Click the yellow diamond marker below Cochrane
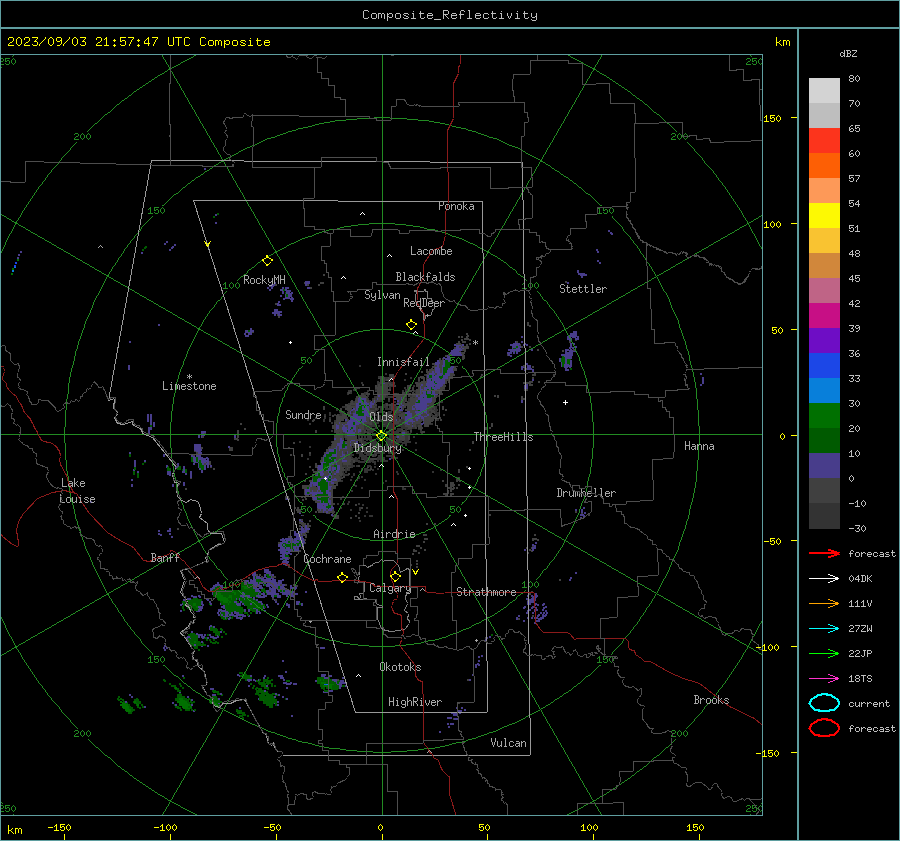This screenshot has height=841, width=900. pos(342,577)
